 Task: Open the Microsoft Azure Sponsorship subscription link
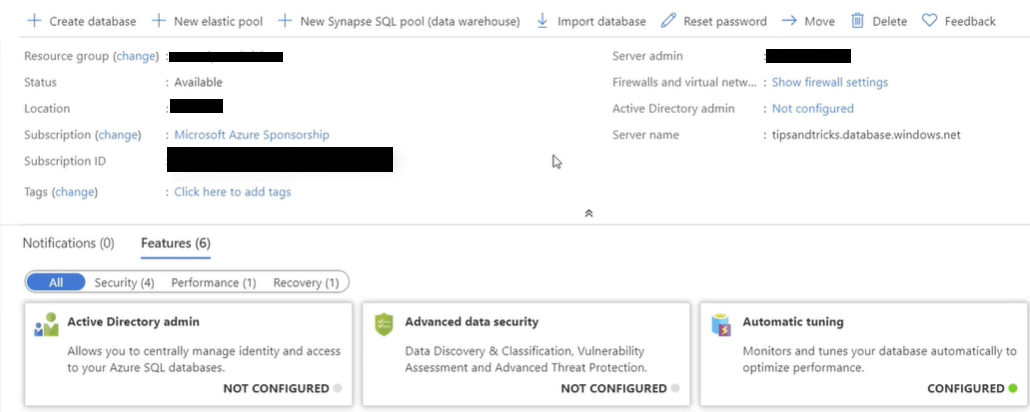point(251,135)
